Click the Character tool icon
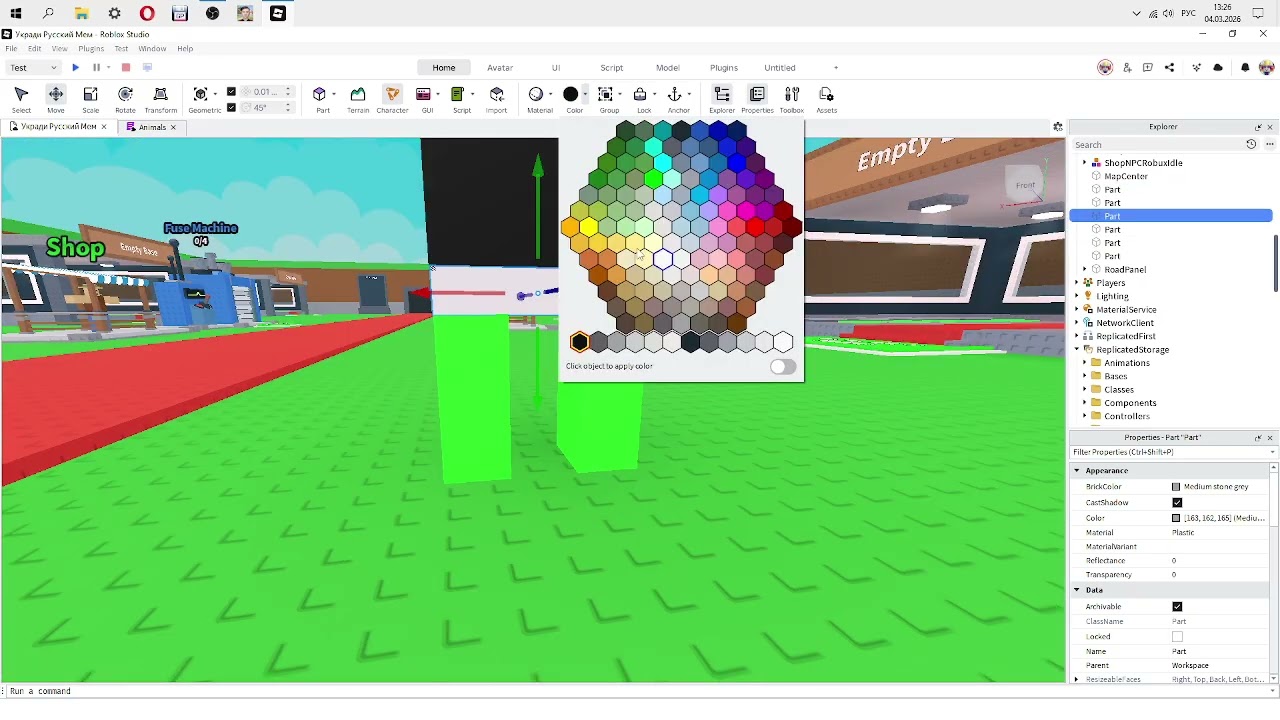 click(x=392, y=94)
